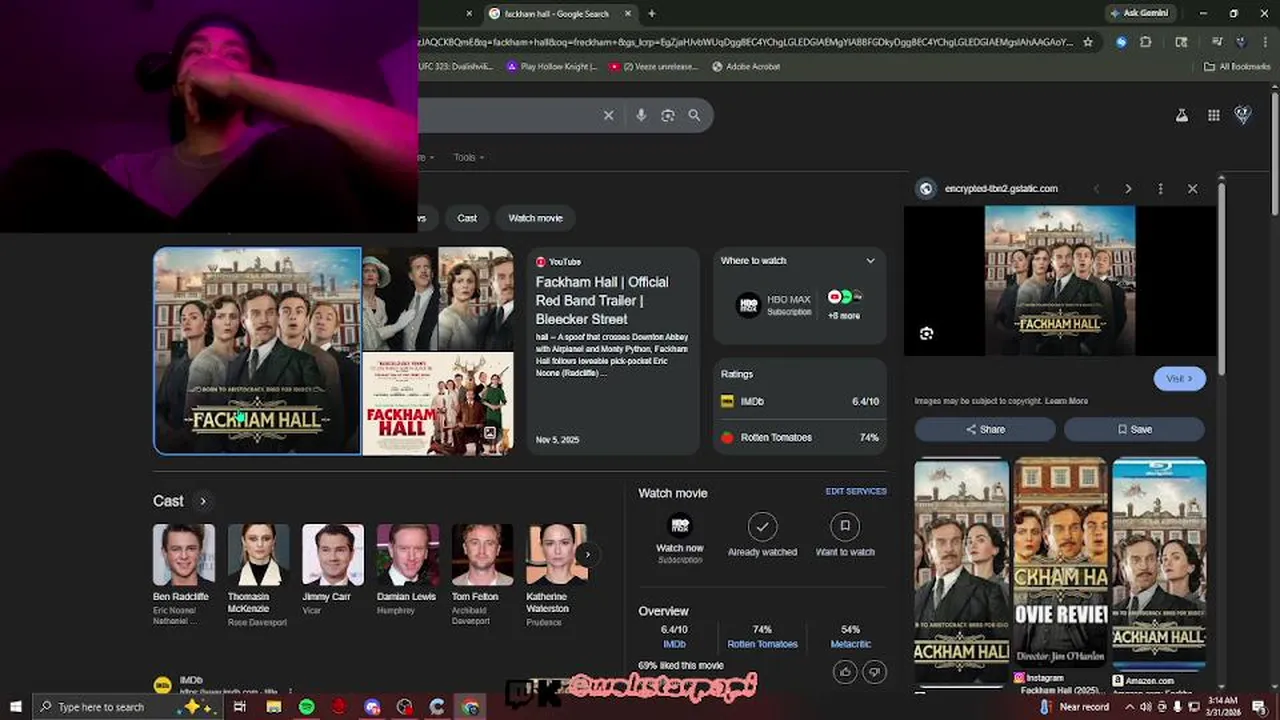This screenshot has width=1280, height=720.
Task: Open IMDb rating 6.4/10 row
Action: pos(800,401)
